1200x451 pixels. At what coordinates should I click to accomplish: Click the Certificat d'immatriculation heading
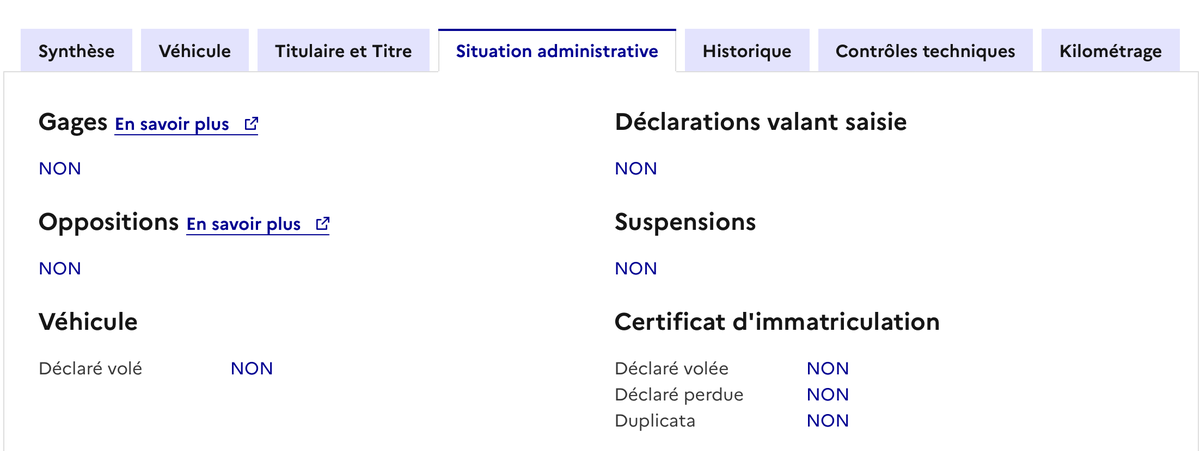777,322
